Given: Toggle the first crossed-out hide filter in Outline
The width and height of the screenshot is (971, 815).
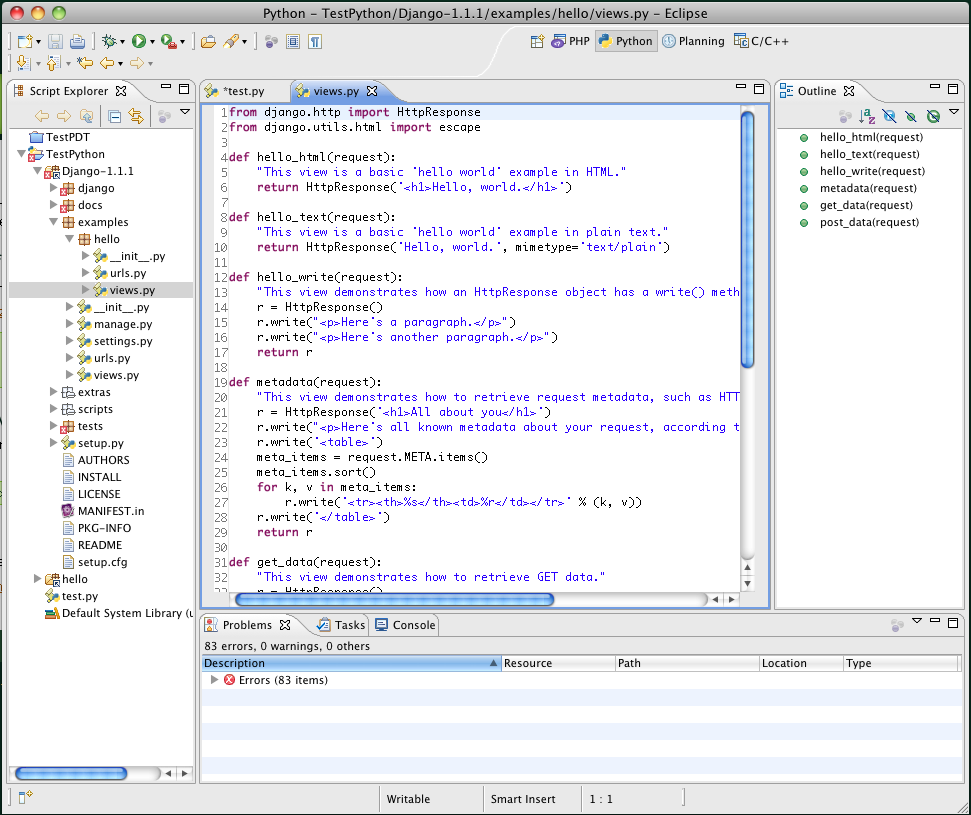Looking at the screenshot, I should coord(889,116).
